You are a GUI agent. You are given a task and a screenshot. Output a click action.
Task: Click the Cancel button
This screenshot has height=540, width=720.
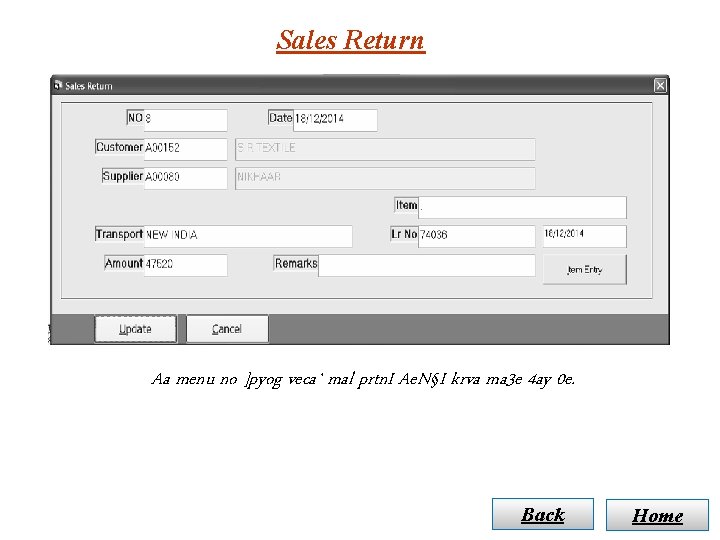pos(227,329)
